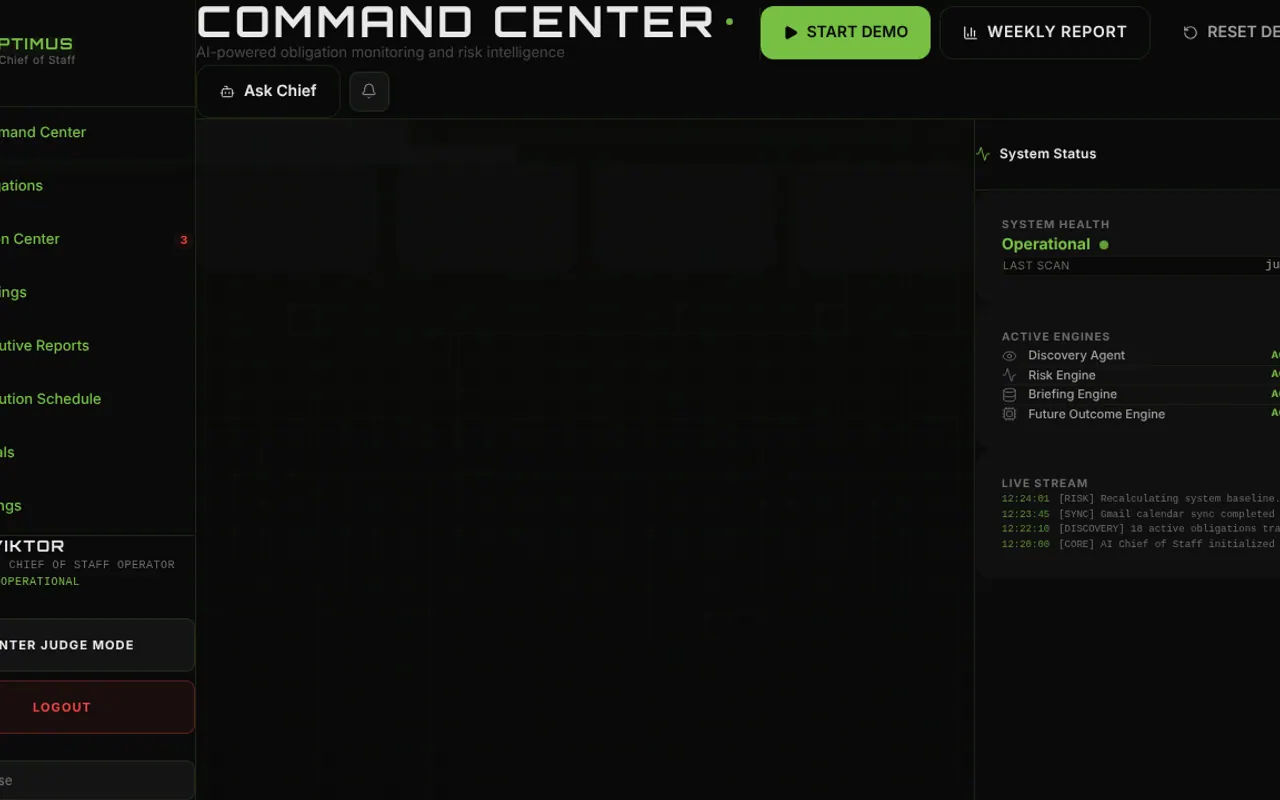This screenshot has height=800, width=1280.
Task: Click the 12:24:01 RISK log entry
Action: 1140,498
